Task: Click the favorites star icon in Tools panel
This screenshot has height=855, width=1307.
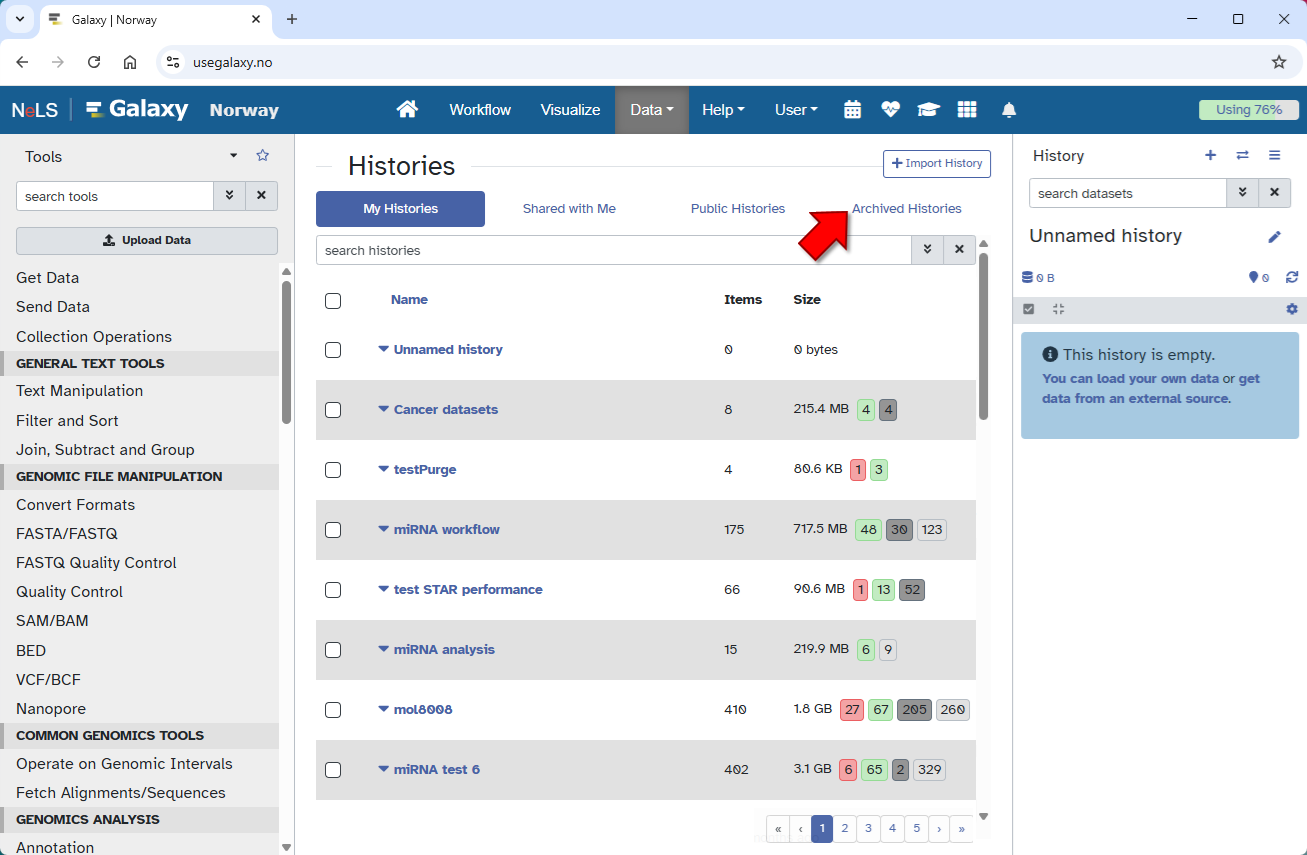Action: point(263,155)
